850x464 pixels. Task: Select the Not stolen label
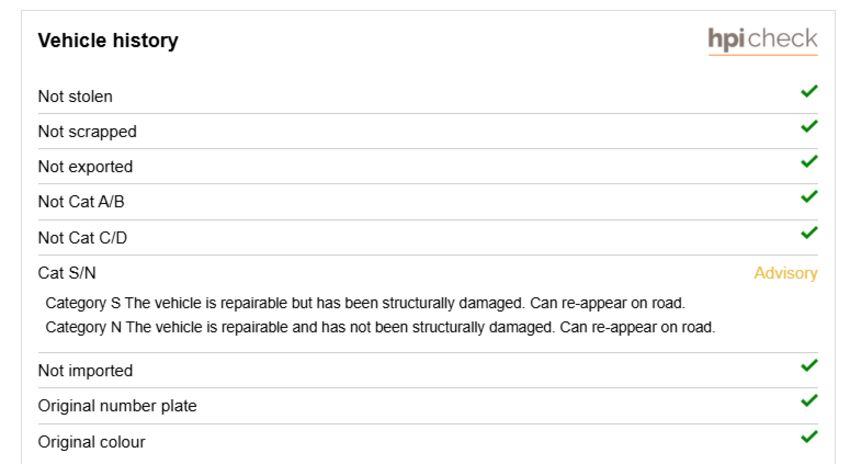[75, 96]
